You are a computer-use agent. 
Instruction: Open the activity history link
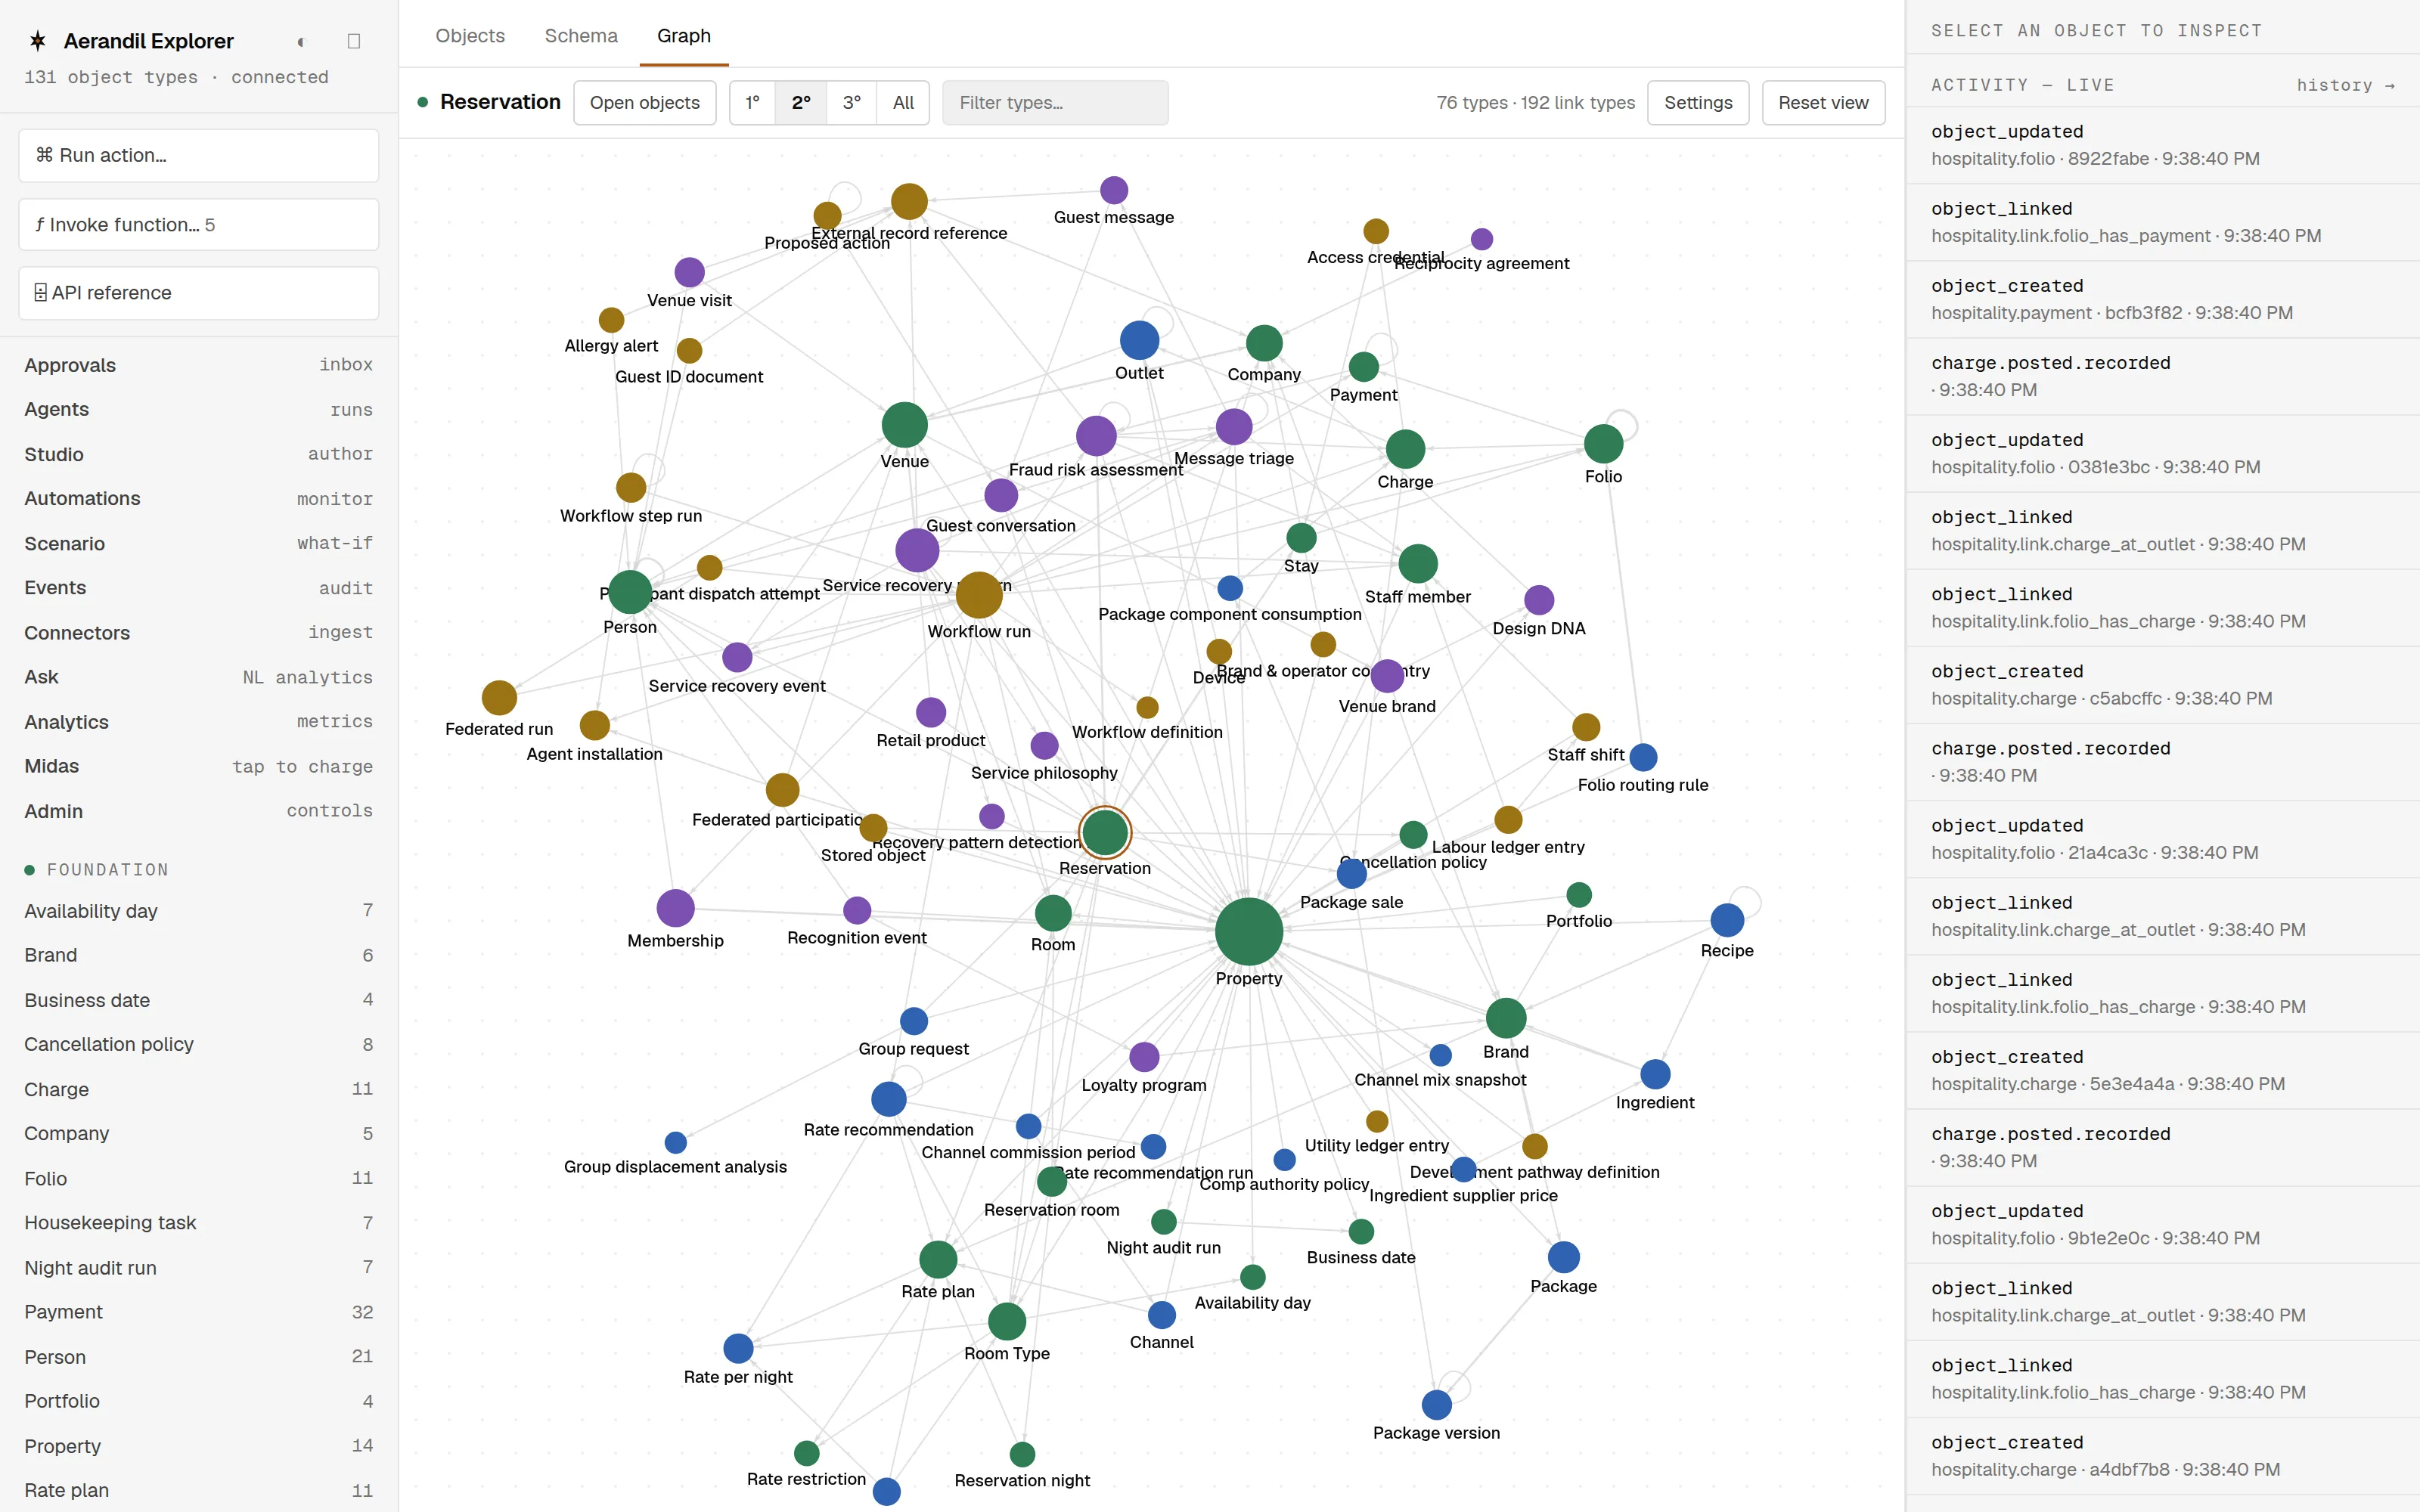click(2345, 86)
